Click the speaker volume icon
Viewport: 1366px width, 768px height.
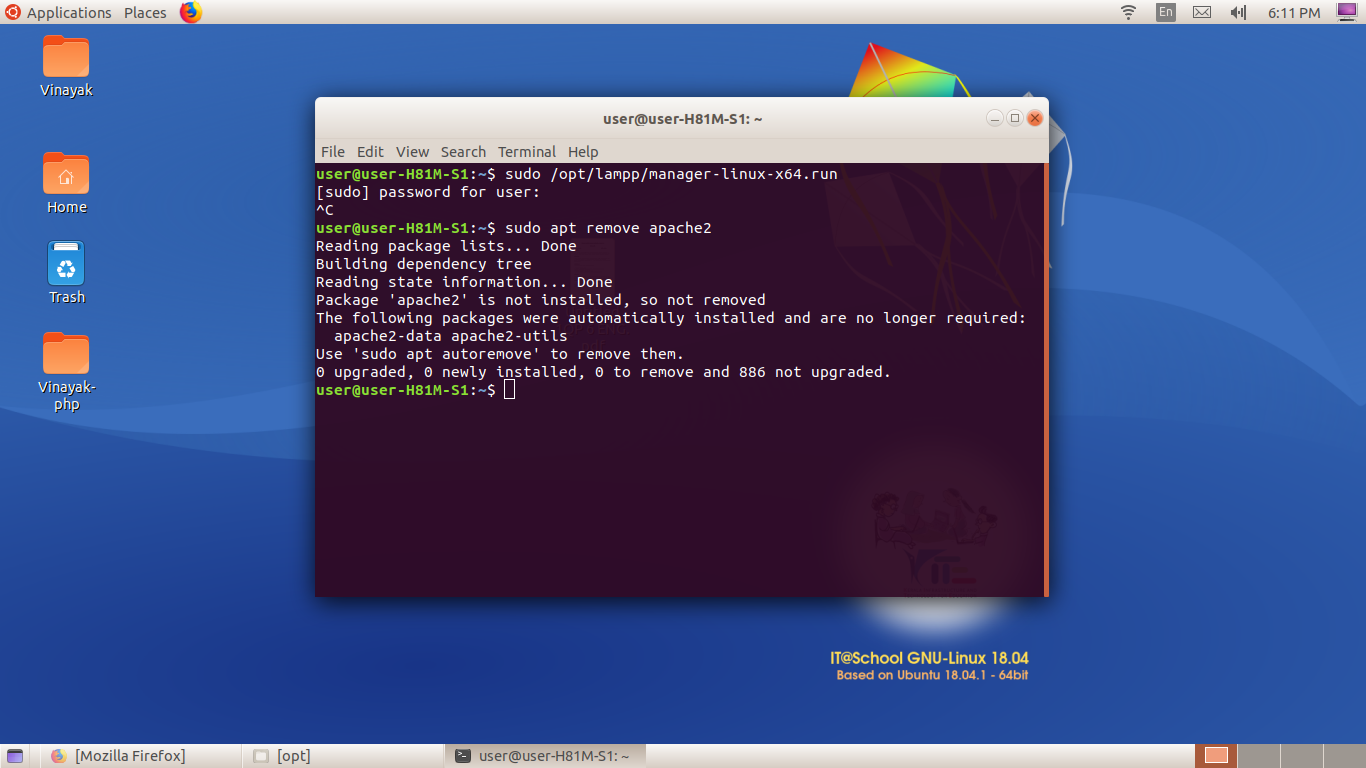click(x=1238, y=12)
